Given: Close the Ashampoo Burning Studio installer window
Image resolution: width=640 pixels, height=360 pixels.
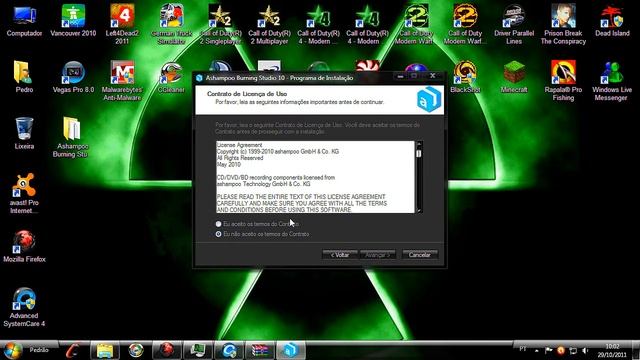Looking at the screenshot, I should pos(433,76).
